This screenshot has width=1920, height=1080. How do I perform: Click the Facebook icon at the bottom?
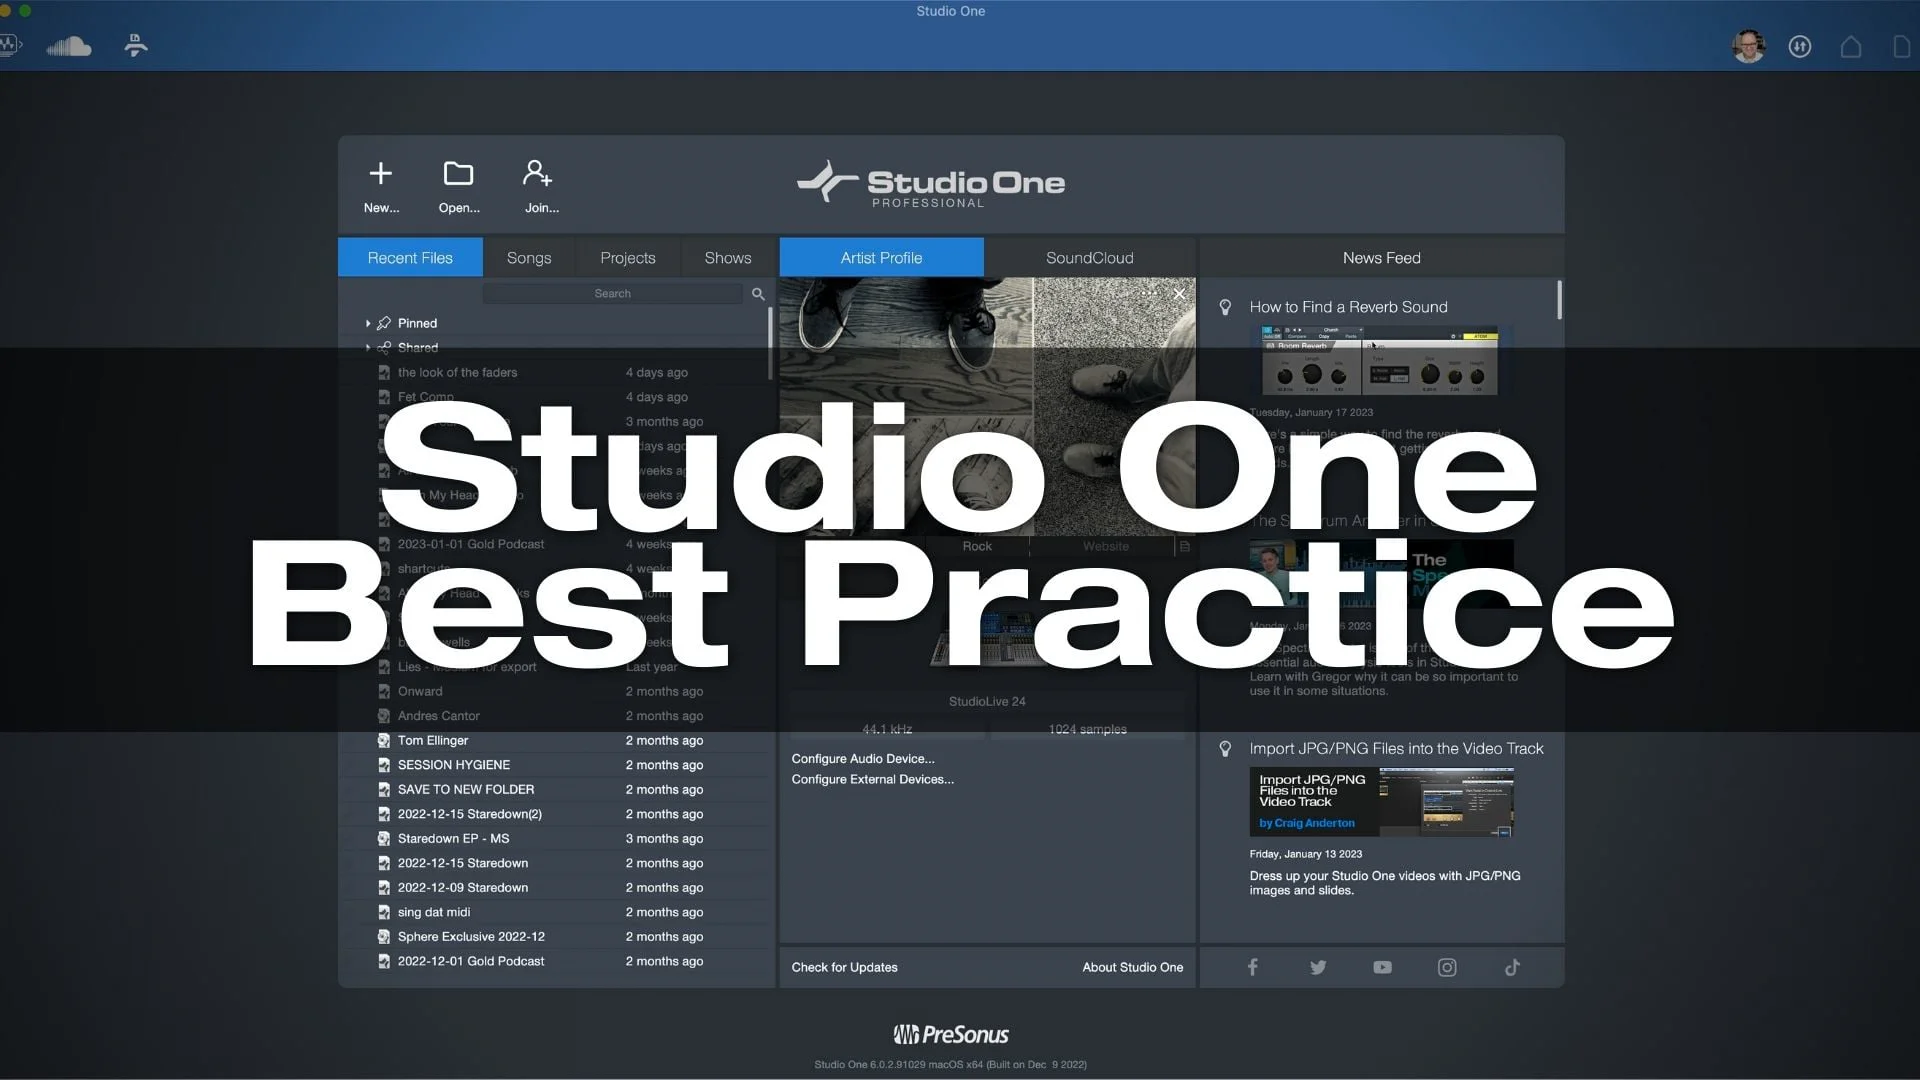pyautogui.click(x=1252, y=967)
